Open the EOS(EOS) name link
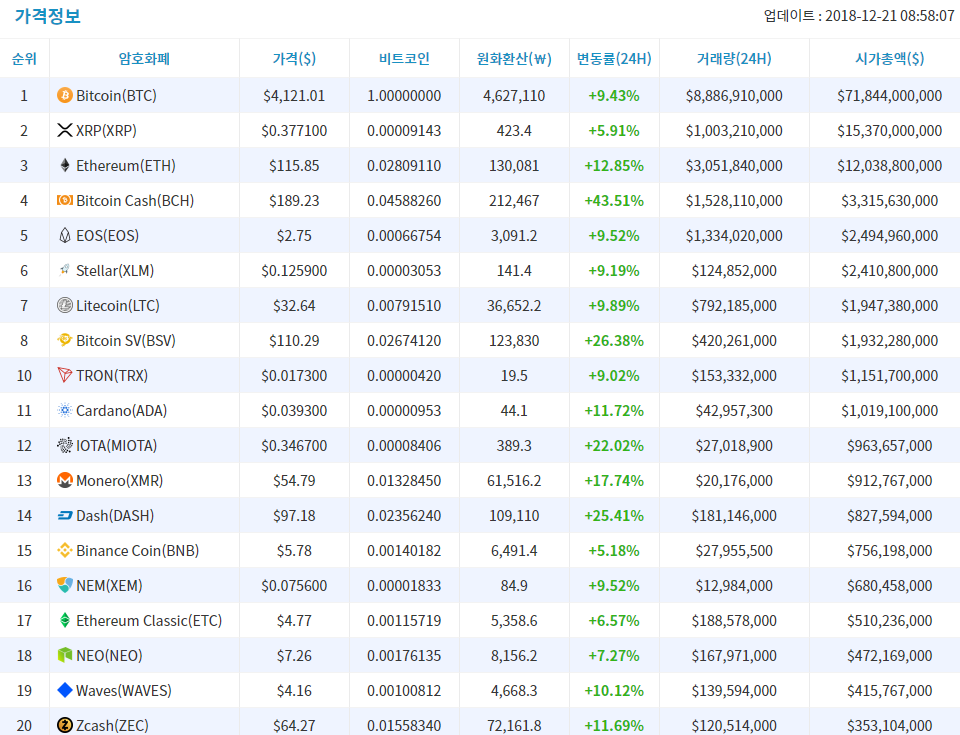The width and height of the screenshot is (960, 735). [107, 235]
